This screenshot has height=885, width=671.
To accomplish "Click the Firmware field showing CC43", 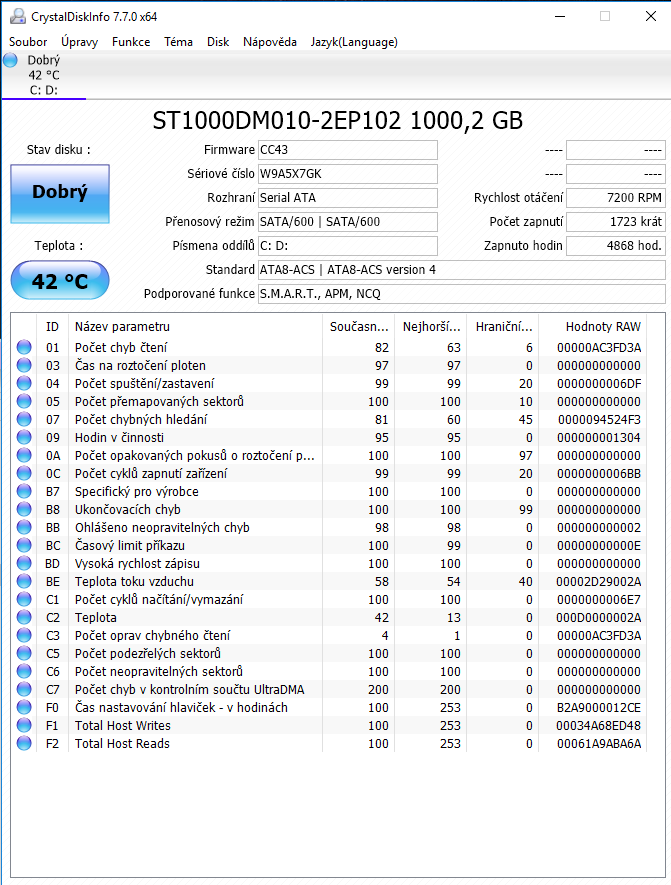I will tap(348, 150).
